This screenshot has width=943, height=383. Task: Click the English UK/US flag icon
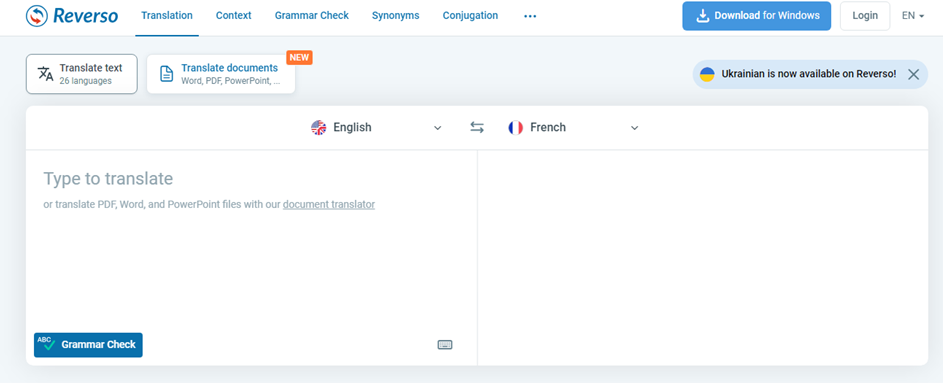(319, 127)
